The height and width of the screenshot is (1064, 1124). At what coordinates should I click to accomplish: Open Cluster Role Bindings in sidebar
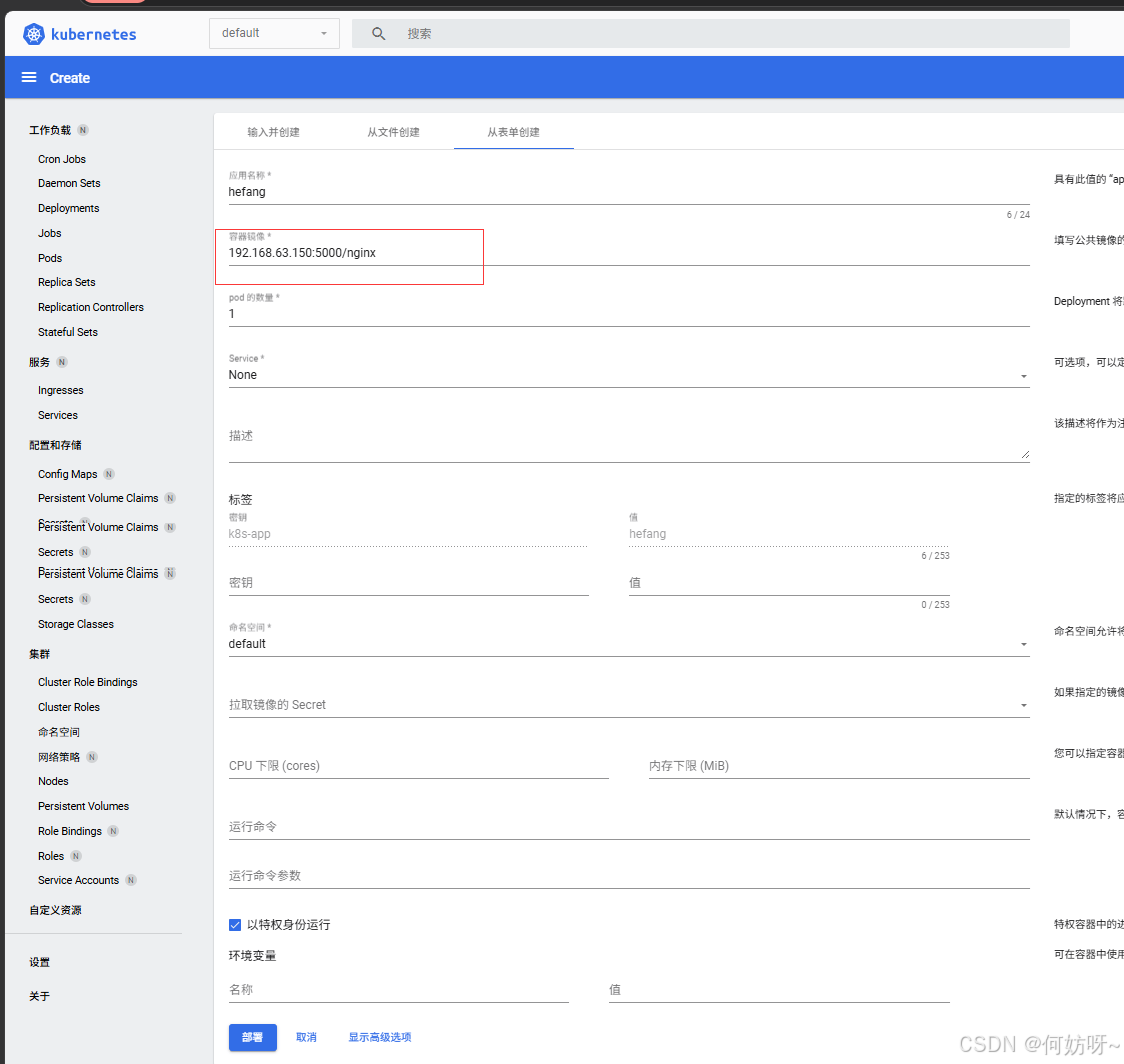point(87,682)
